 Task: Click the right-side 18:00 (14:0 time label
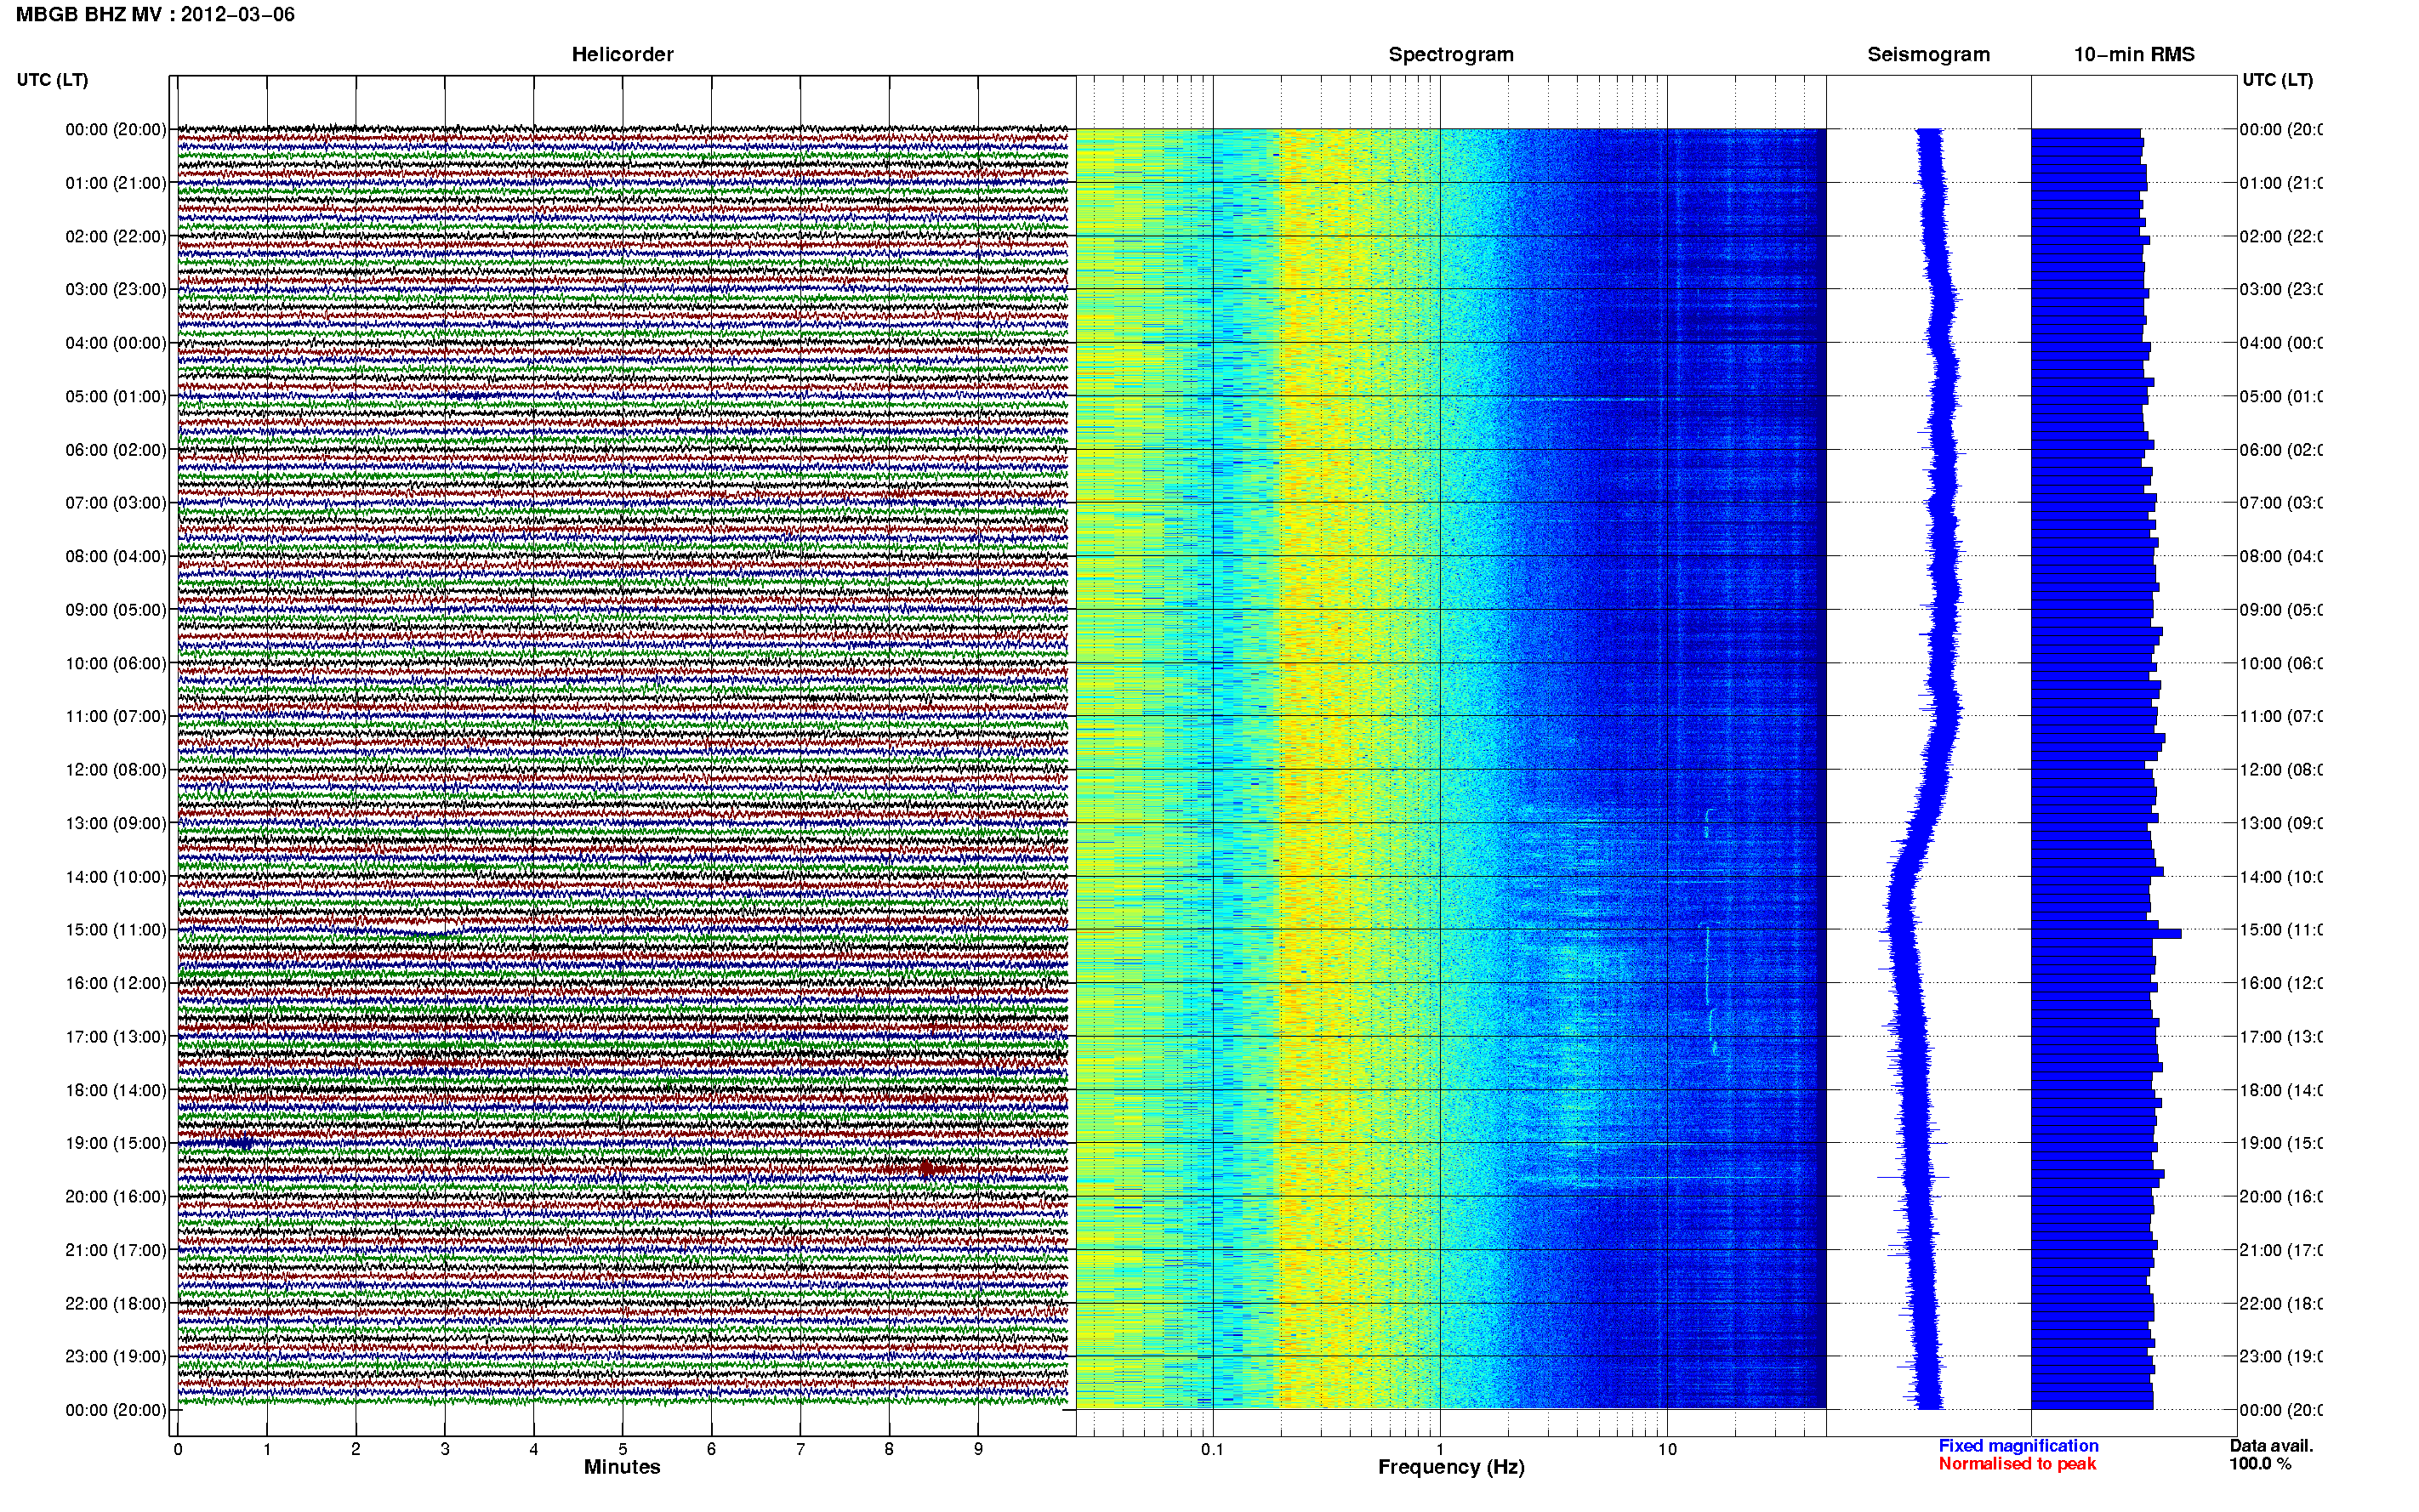[2280, 1090]
